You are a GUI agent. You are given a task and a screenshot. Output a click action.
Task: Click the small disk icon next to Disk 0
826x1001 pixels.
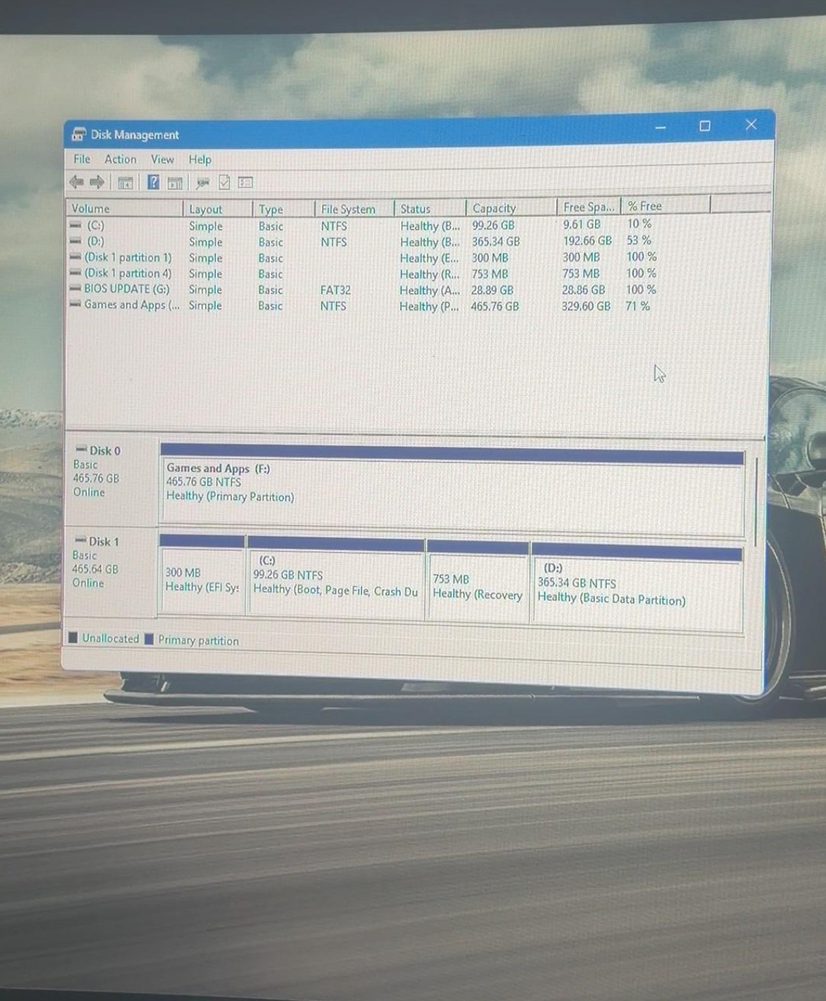click(81, 449)
